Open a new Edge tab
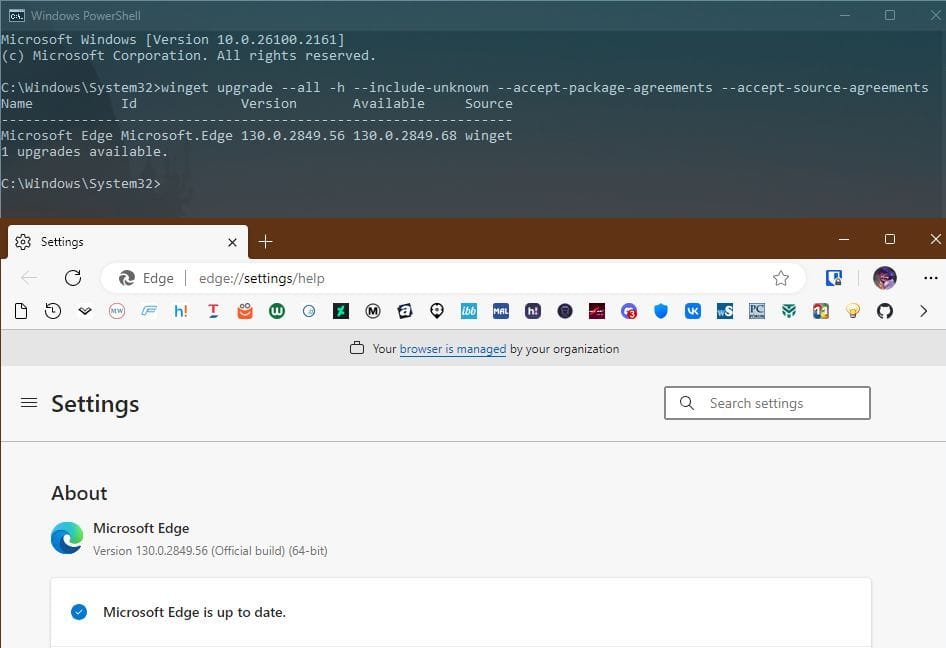 click(265, 242)
